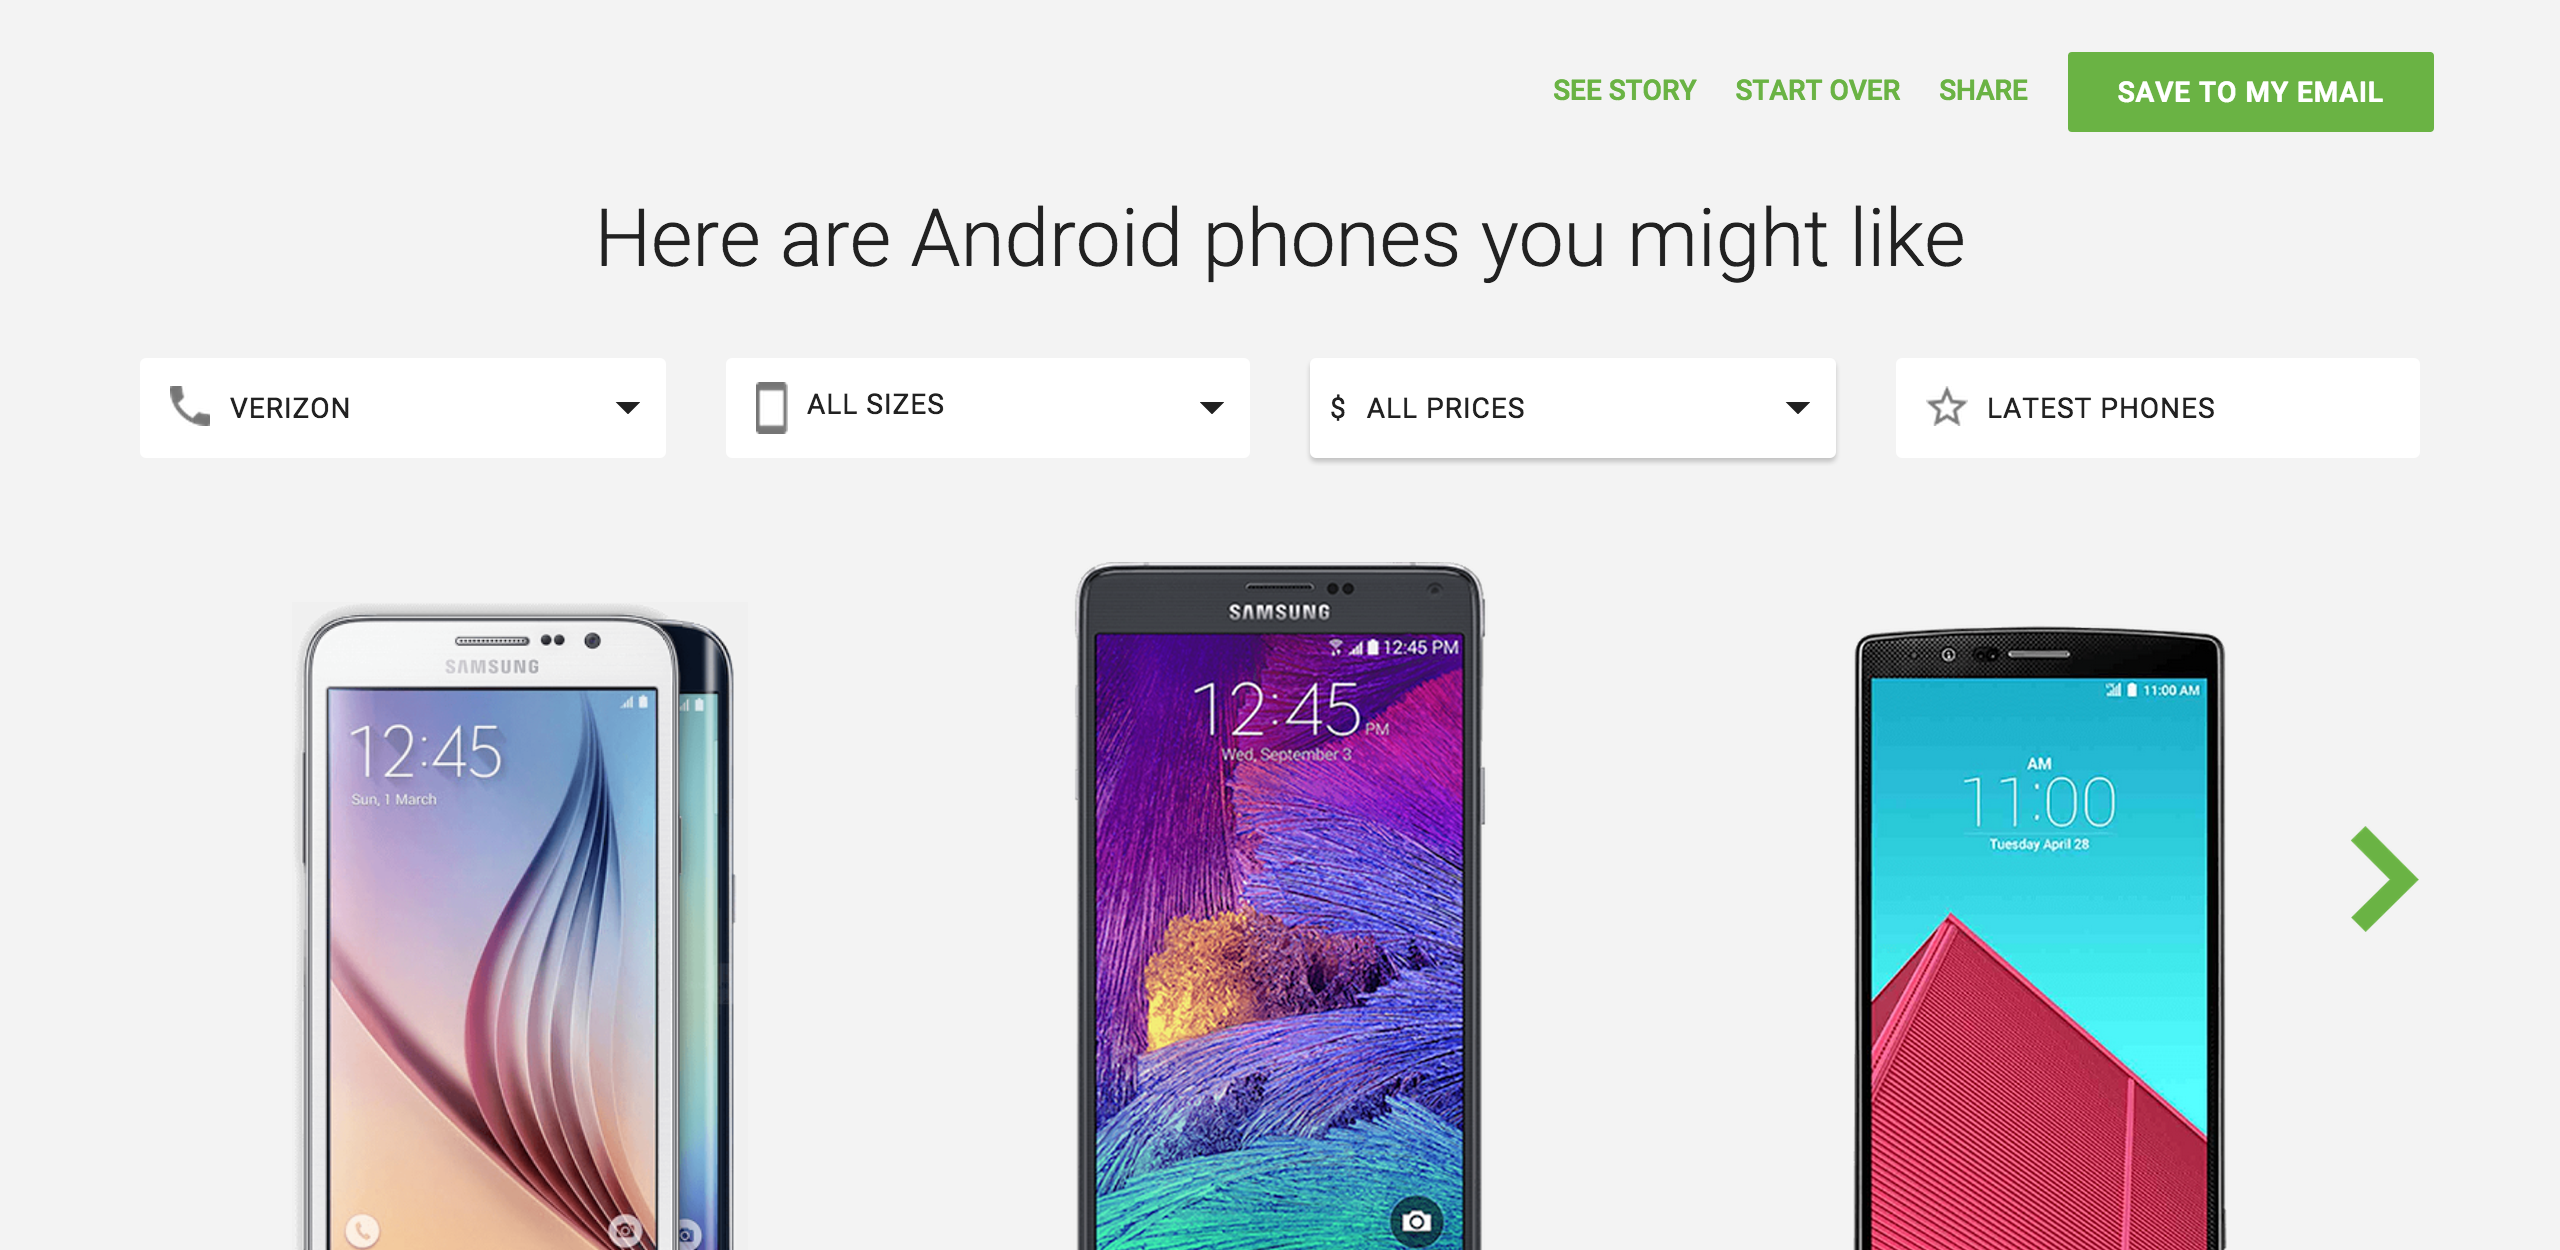Toggle the Latest Phones filter
Viewport: 2560px width, 1250px height.
point(2157,408)
